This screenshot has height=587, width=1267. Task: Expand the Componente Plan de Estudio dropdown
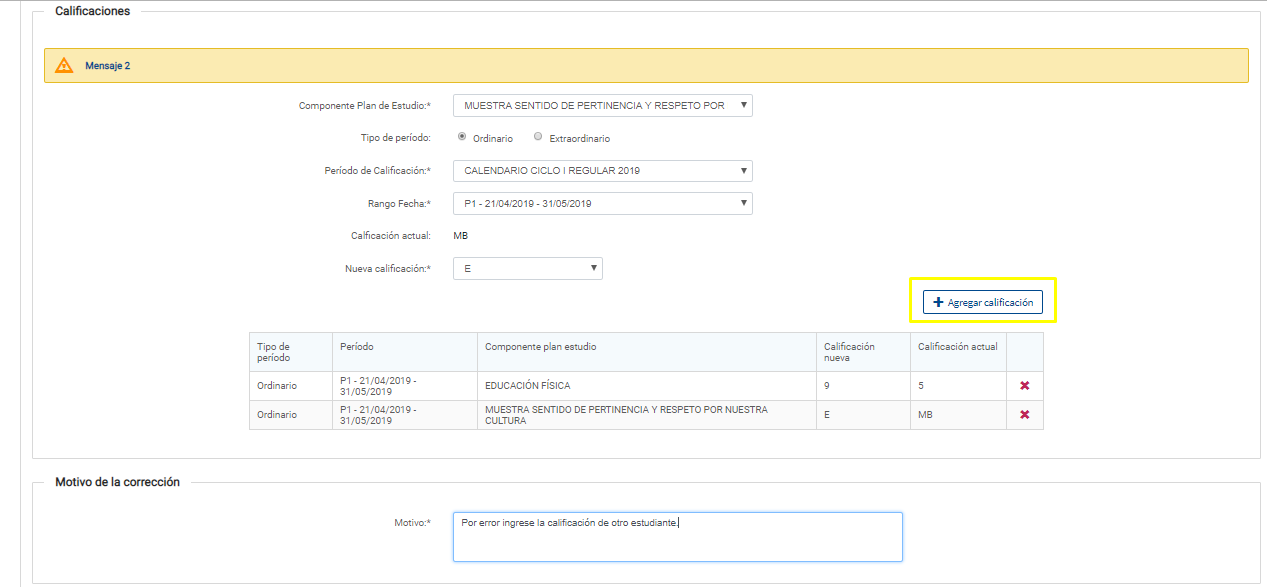602,105
